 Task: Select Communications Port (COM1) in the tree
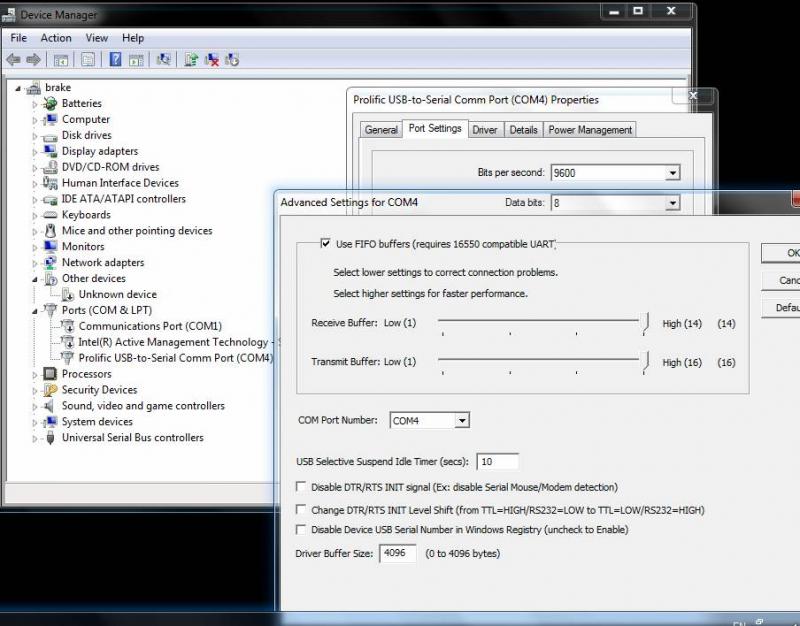[150, 326]
